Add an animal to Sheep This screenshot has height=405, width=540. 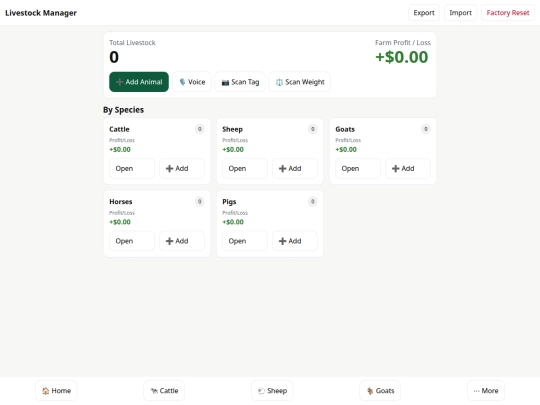tap(295, 168)
